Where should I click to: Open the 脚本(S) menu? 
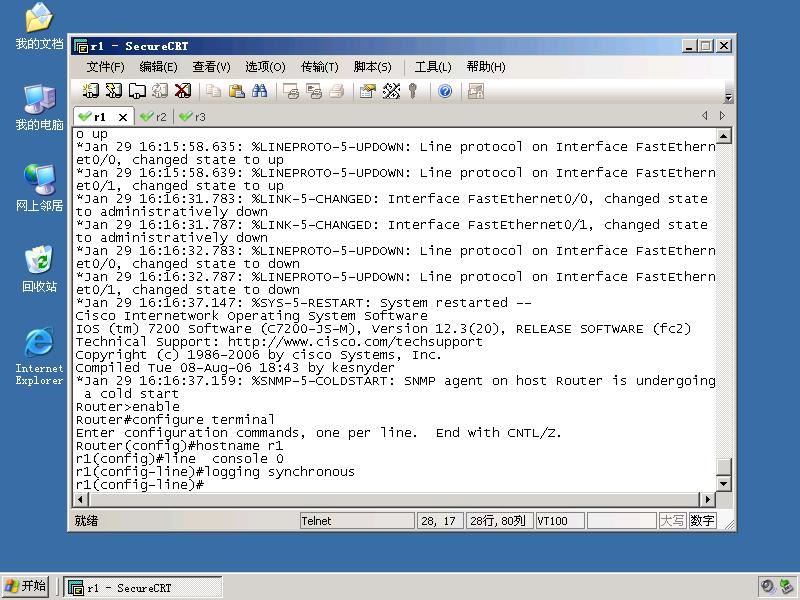[372, 67]
